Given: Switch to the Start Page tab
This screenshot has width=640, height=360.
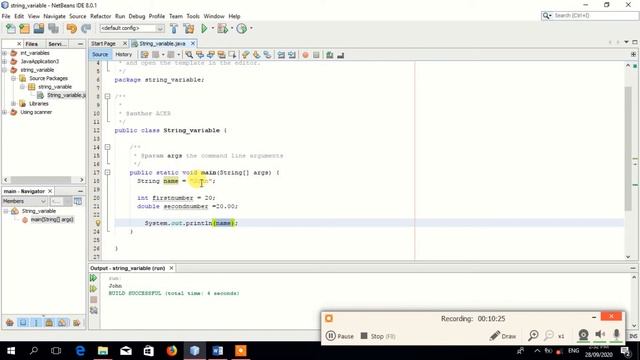Looking at the screenshot, I should (x=103, y=43).
